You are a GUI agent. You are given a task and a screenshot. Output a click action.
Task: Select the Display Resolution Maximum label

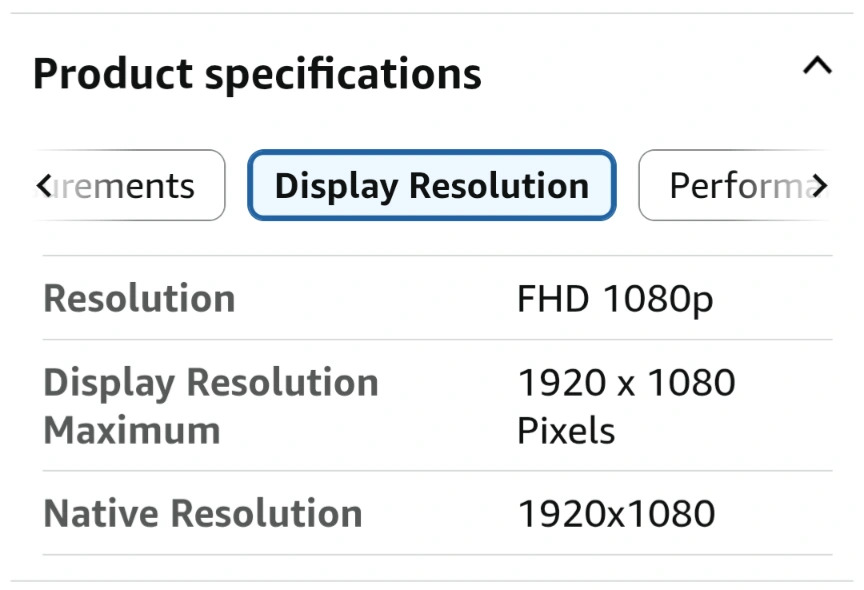[211, 406]
